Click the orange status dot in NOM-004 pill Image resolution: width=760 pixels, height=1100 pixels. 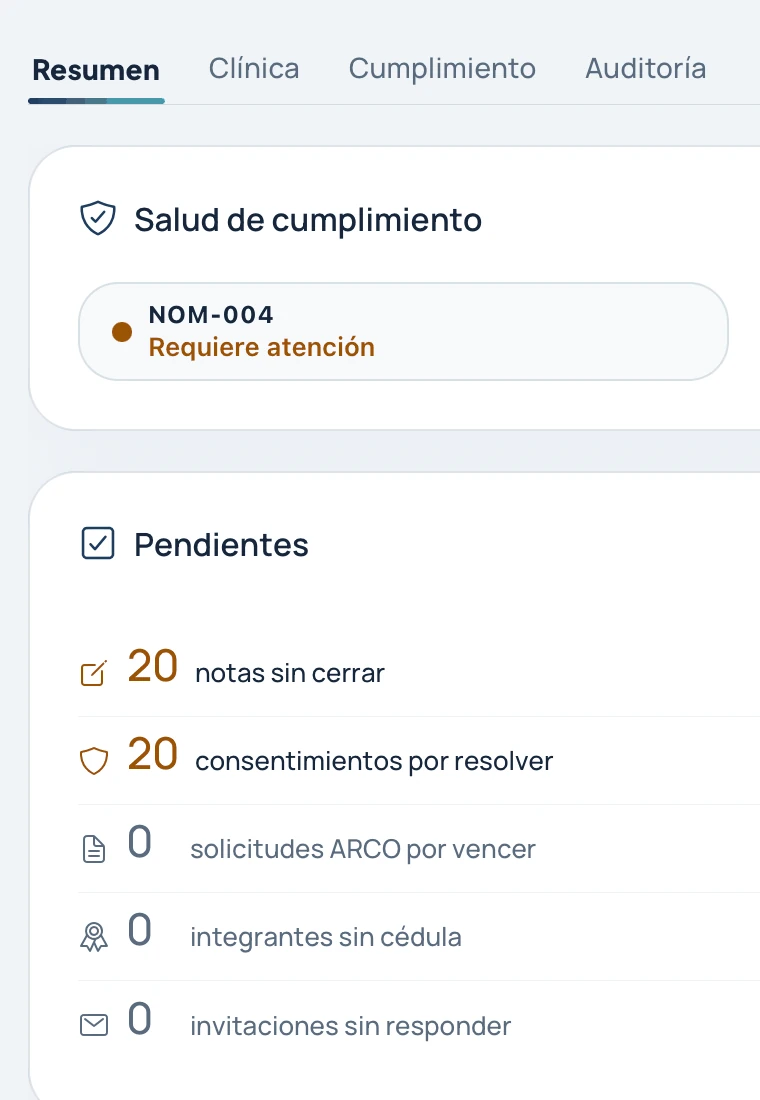tap(122, 332)
